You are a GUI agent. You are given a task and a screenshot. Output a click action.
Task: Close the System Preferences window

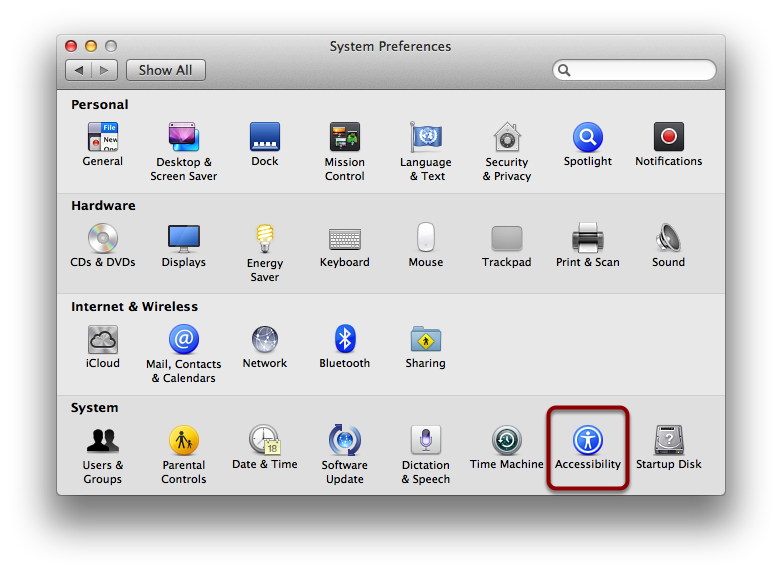tap(71, 46)
